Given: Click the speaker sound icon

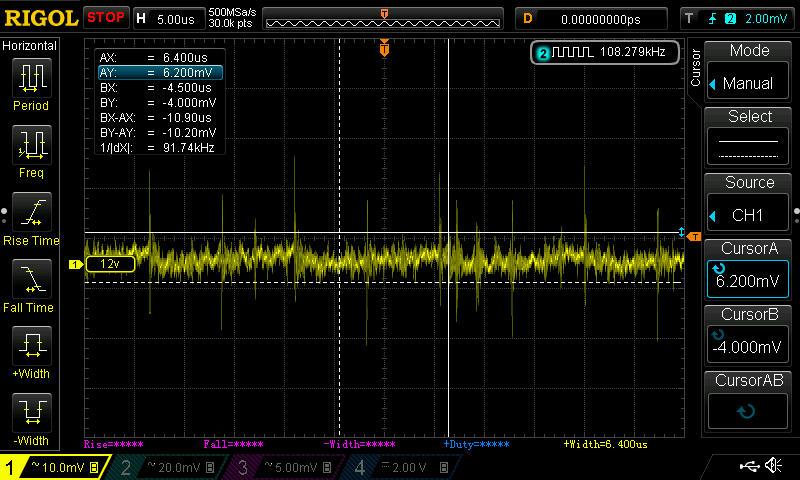Looking at the screenshot, I should tap(774, 466).
